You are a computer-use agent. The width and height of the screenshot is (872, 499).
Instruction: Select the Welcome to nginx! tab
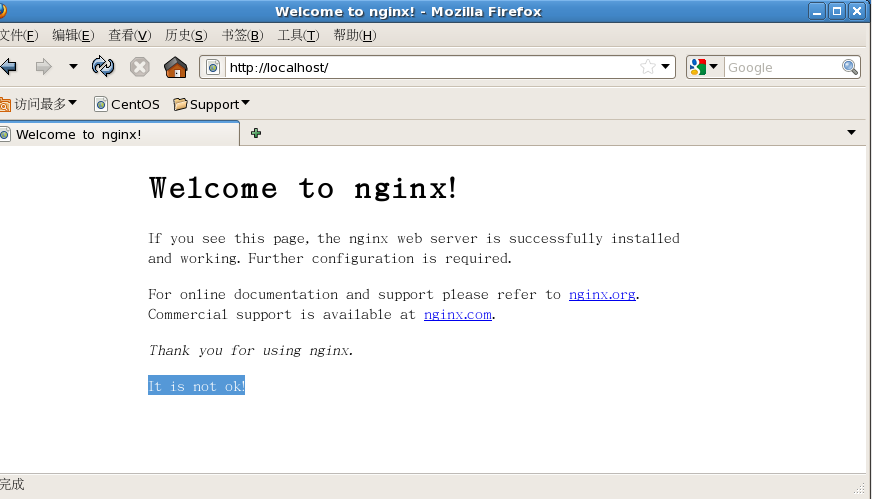click(x=119, y=134)
